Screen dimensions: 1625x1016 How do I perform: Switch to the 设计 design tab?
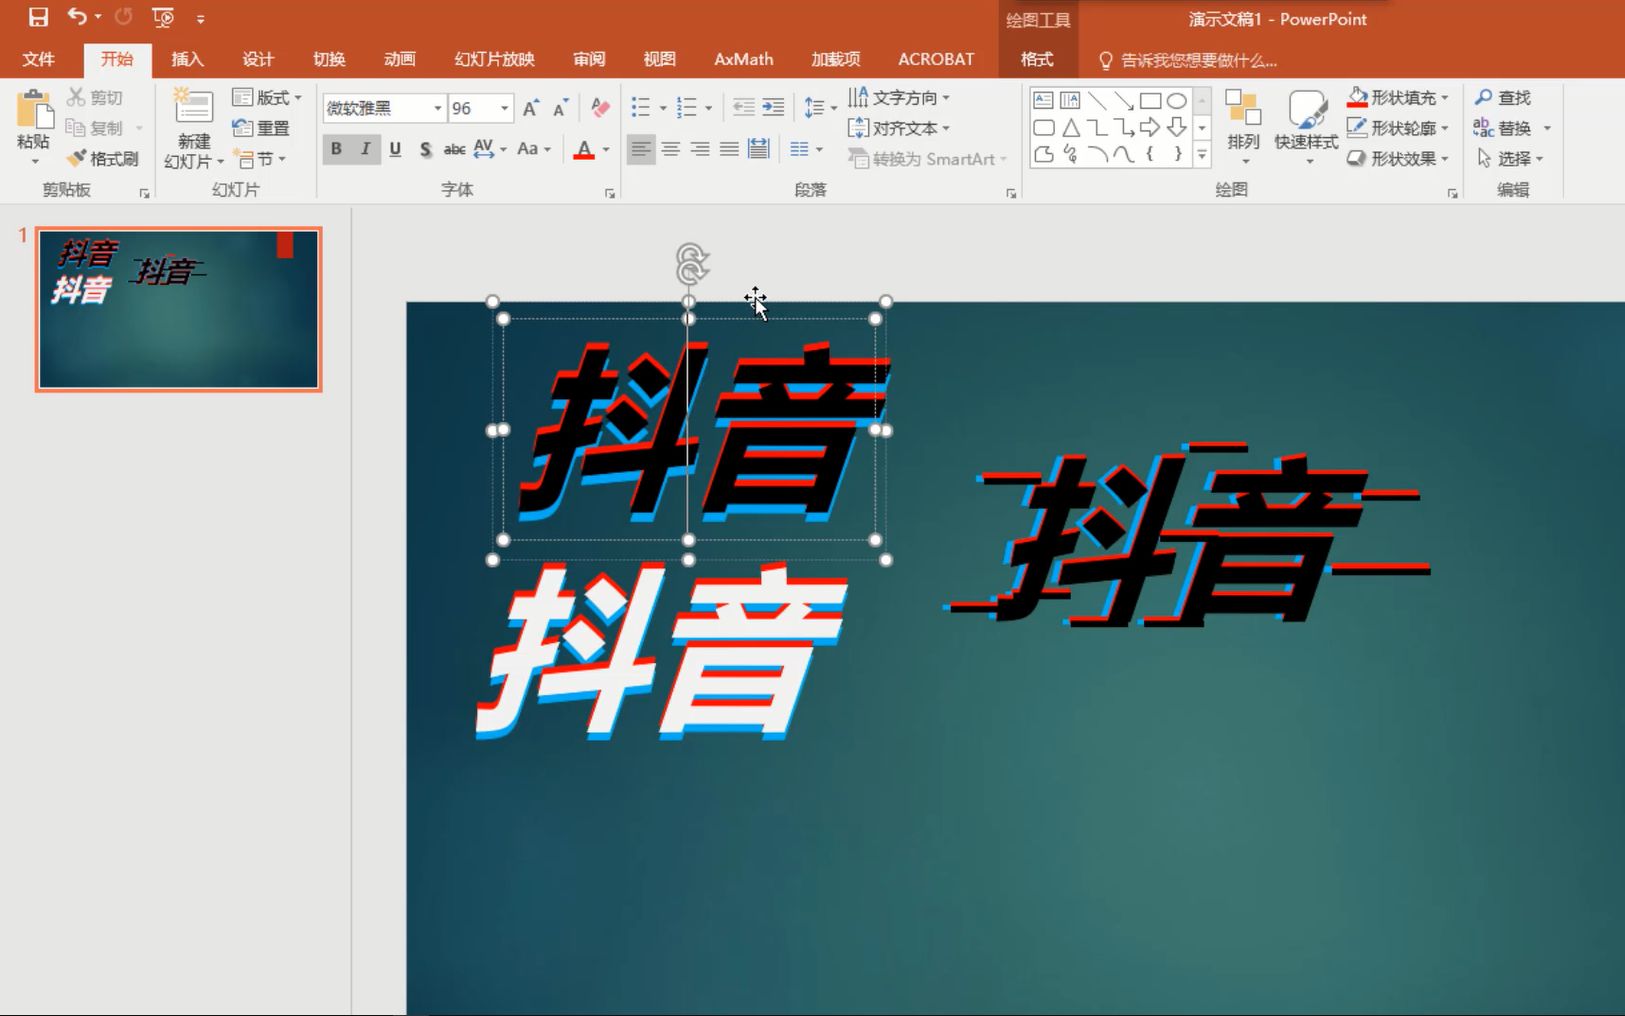click(x=258, y=59)
